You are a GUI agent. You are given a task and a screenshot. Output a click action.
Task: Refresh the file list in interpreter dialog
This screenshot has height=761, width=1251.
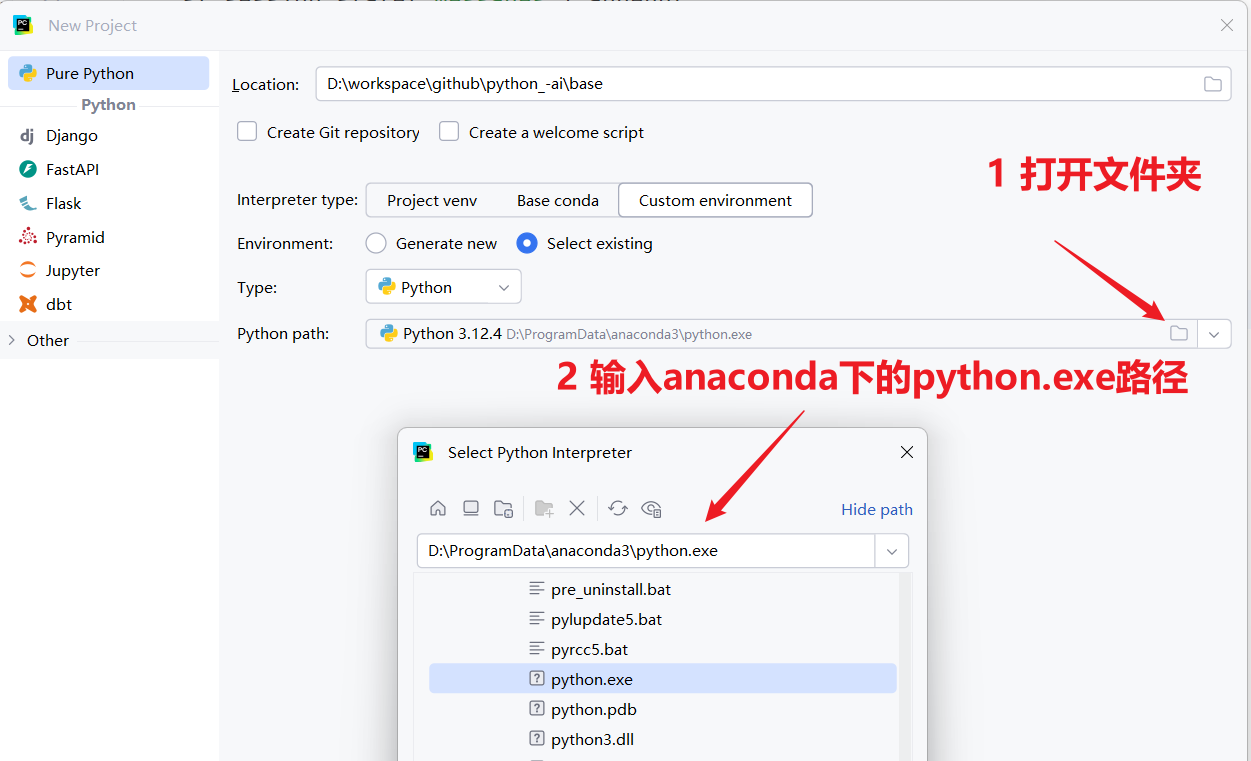[x=618, y=508]
